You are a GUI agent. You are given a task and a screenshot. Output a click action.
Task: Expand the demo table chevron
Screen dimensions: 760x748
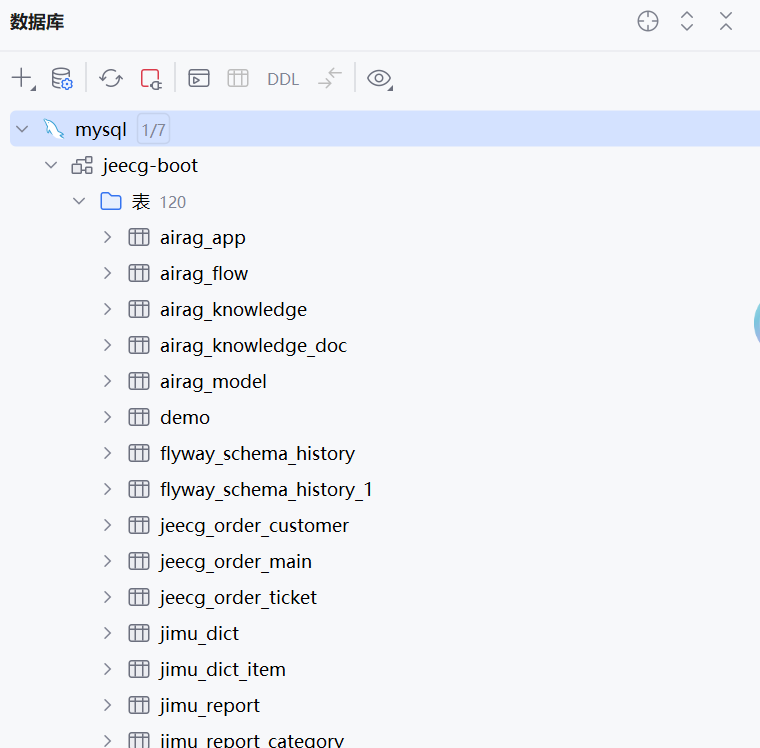click(x=108, y=417)
